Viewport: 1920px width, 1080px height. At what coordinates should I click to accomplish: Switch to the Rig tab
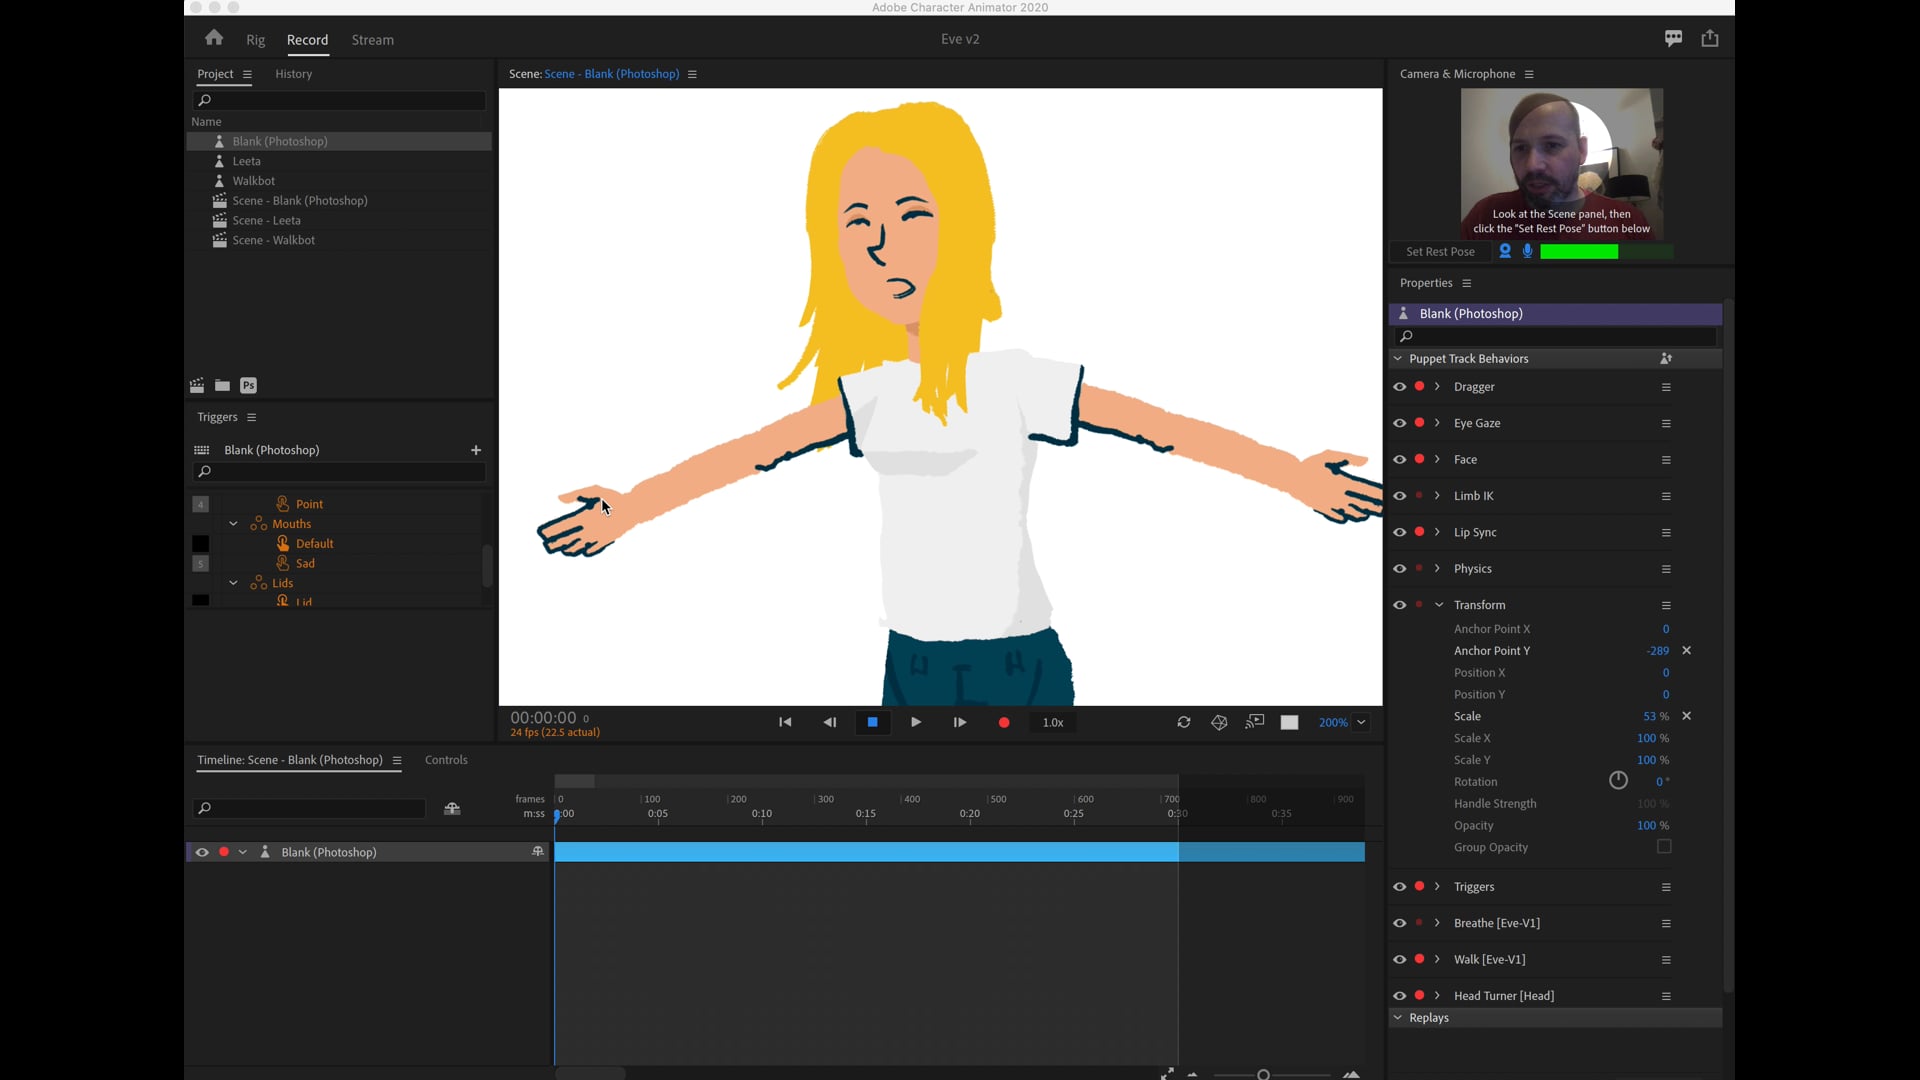coord(255,41)
